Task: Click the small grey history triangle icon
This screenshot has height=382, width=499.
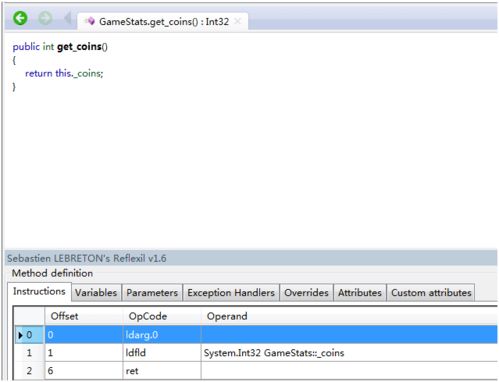Action: pyautogui.click(x=68, y=18)
